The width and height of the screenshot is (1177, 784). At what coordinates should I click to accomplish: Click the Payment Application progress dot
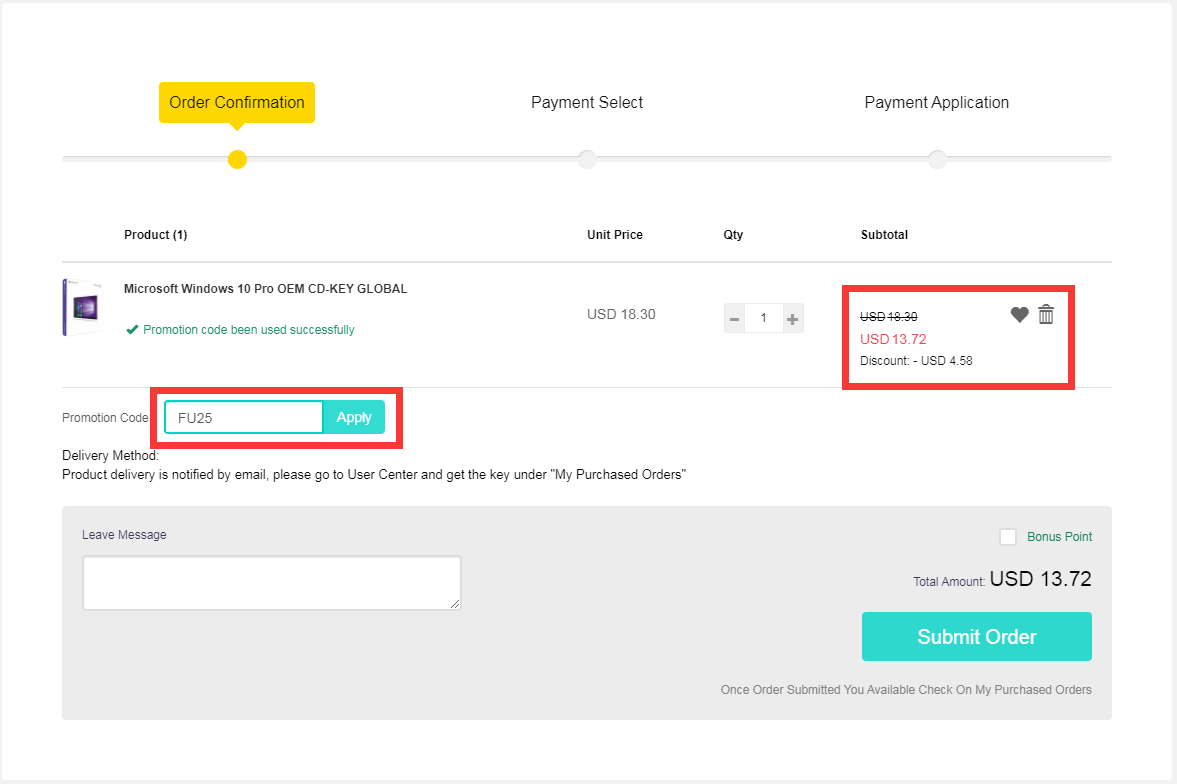coord(937,159)
